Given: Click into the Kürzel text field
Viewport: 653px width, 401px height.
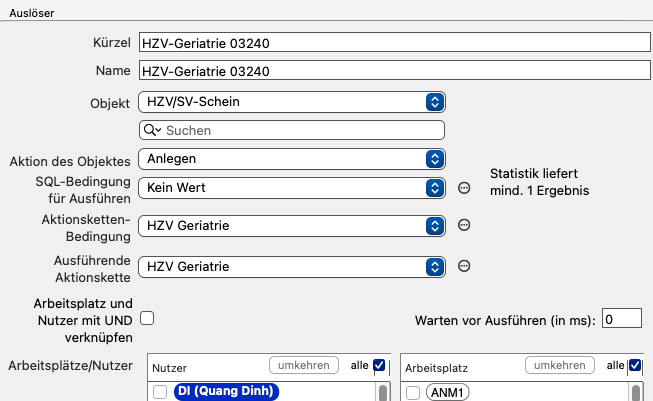Looking at the screenshot, I should point(395,42).
